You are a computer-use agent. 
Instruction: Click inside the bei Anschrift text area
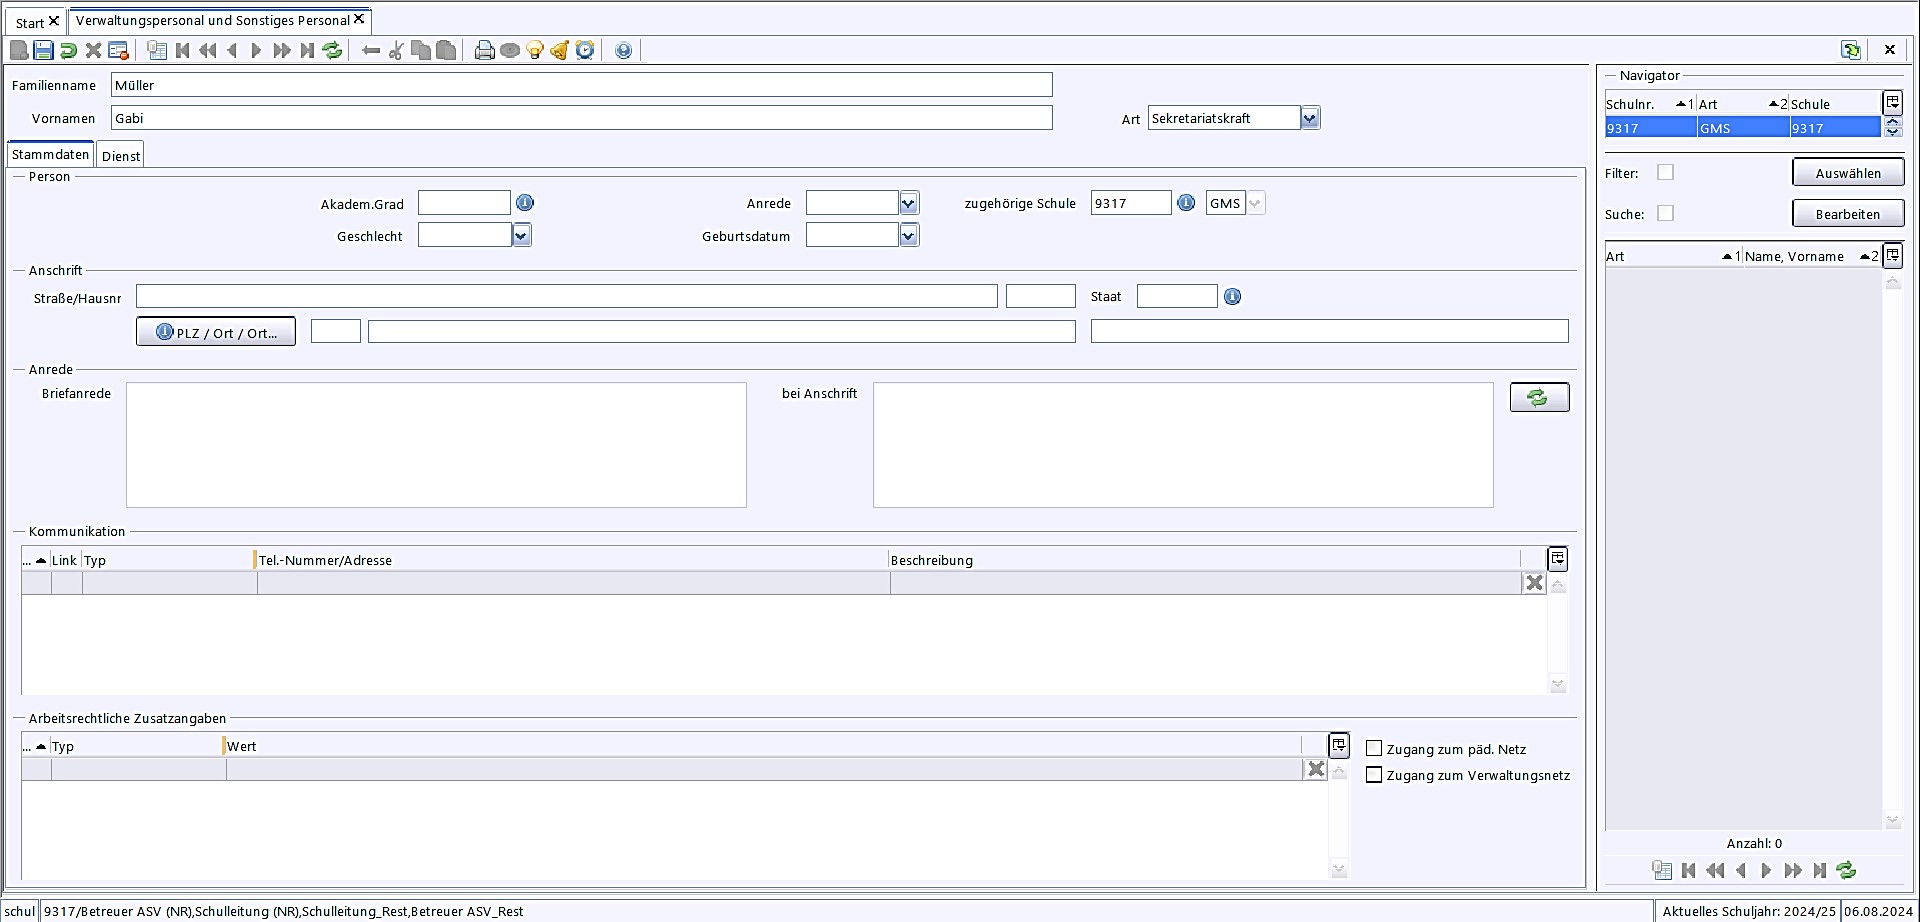coord(1183,445)
